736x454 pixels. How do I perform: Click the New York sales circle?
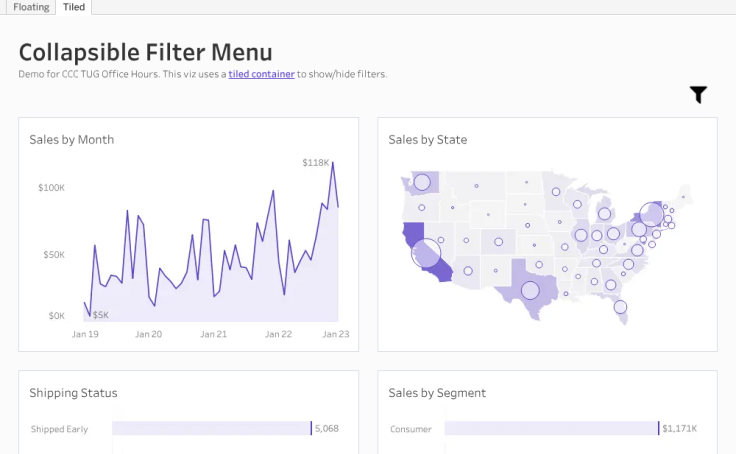(651, 214)
